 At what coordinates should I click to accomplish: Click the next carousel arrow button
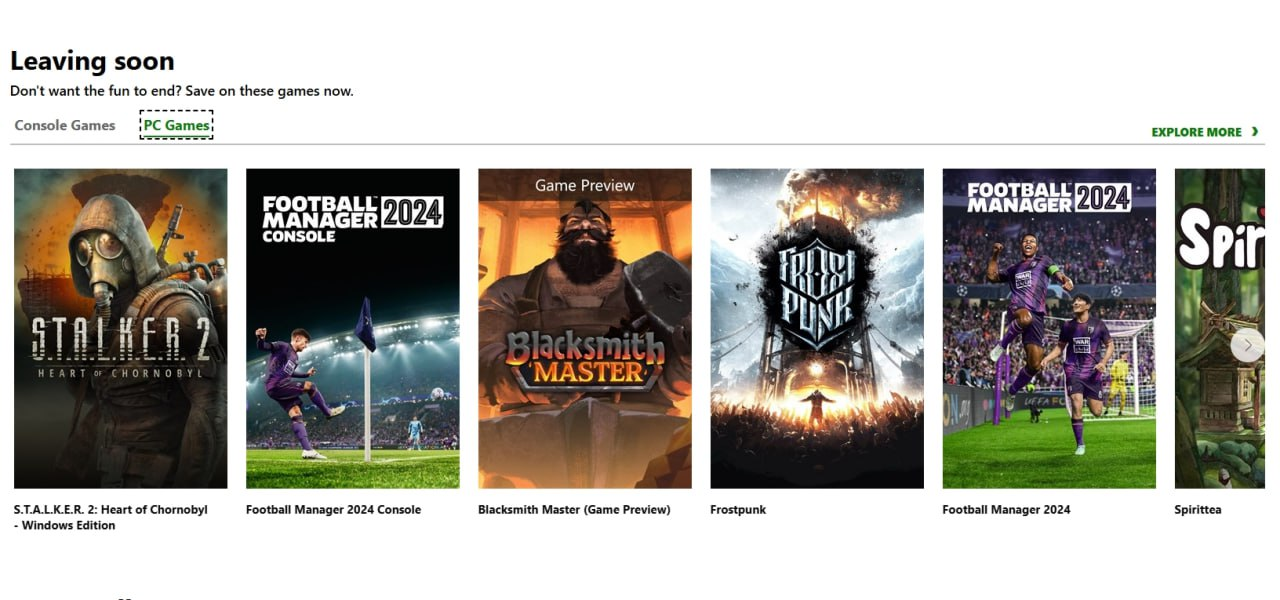(1247, 346)
